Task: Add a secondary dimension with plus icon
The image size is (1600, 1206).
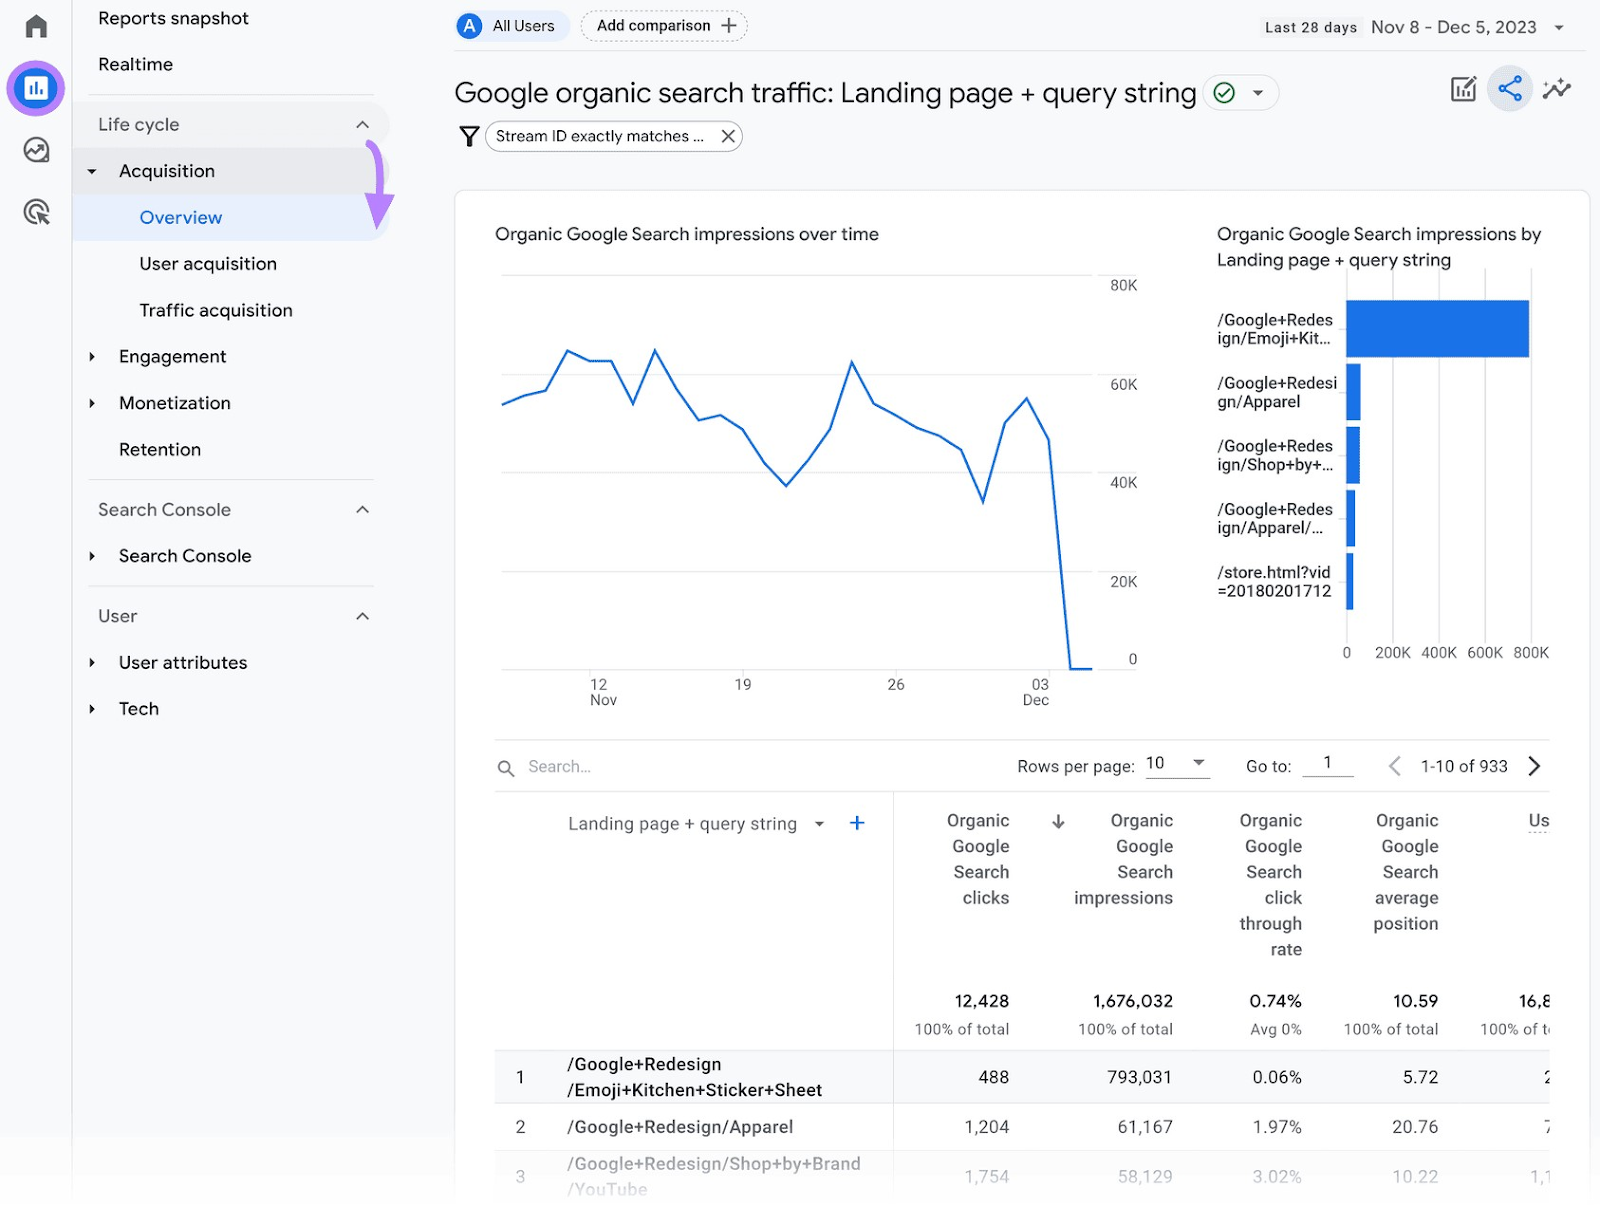Action: pos(857,823)
